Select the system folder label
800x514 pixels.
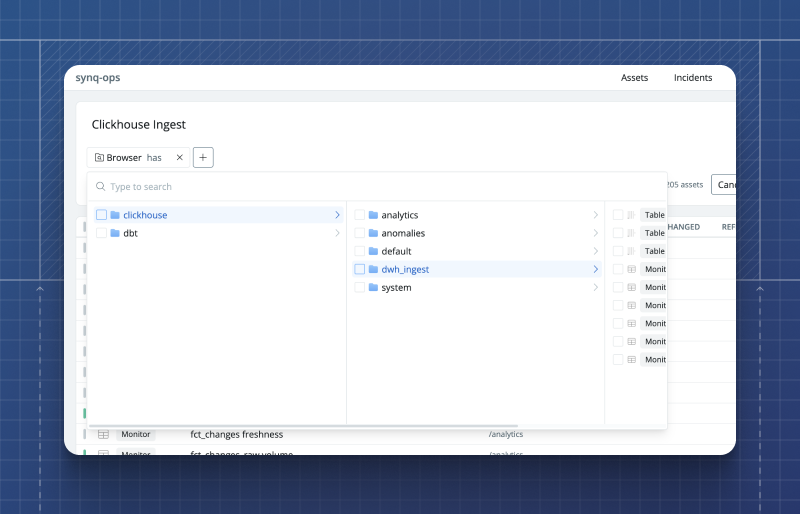tap(396, 287)
